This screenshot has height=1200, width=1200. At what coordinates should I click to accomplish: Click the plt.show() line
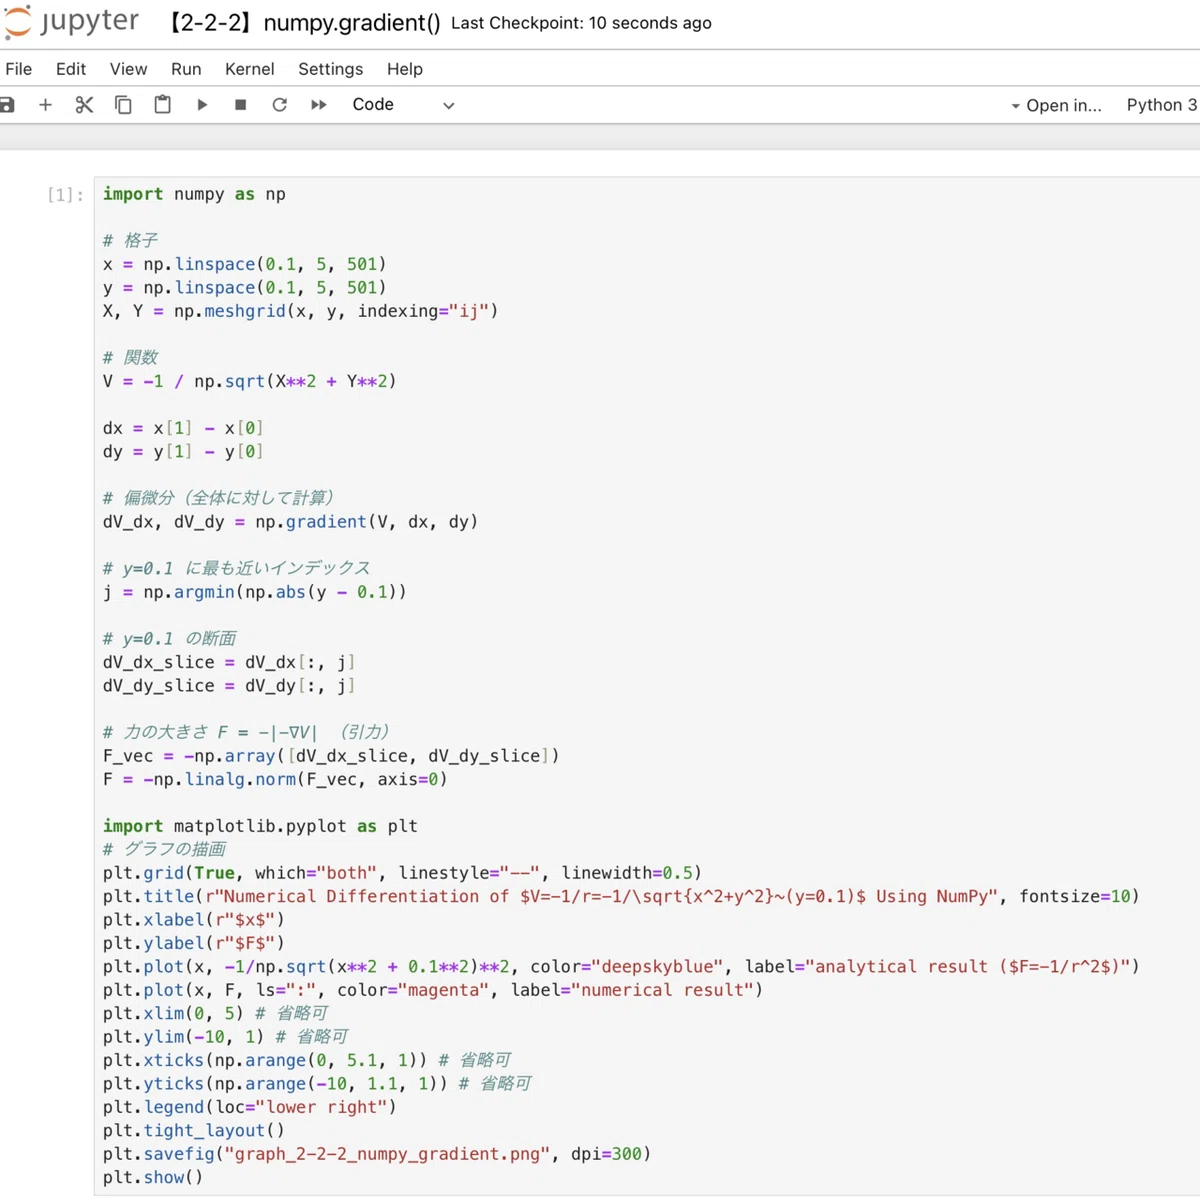(x=153, y=1177)
